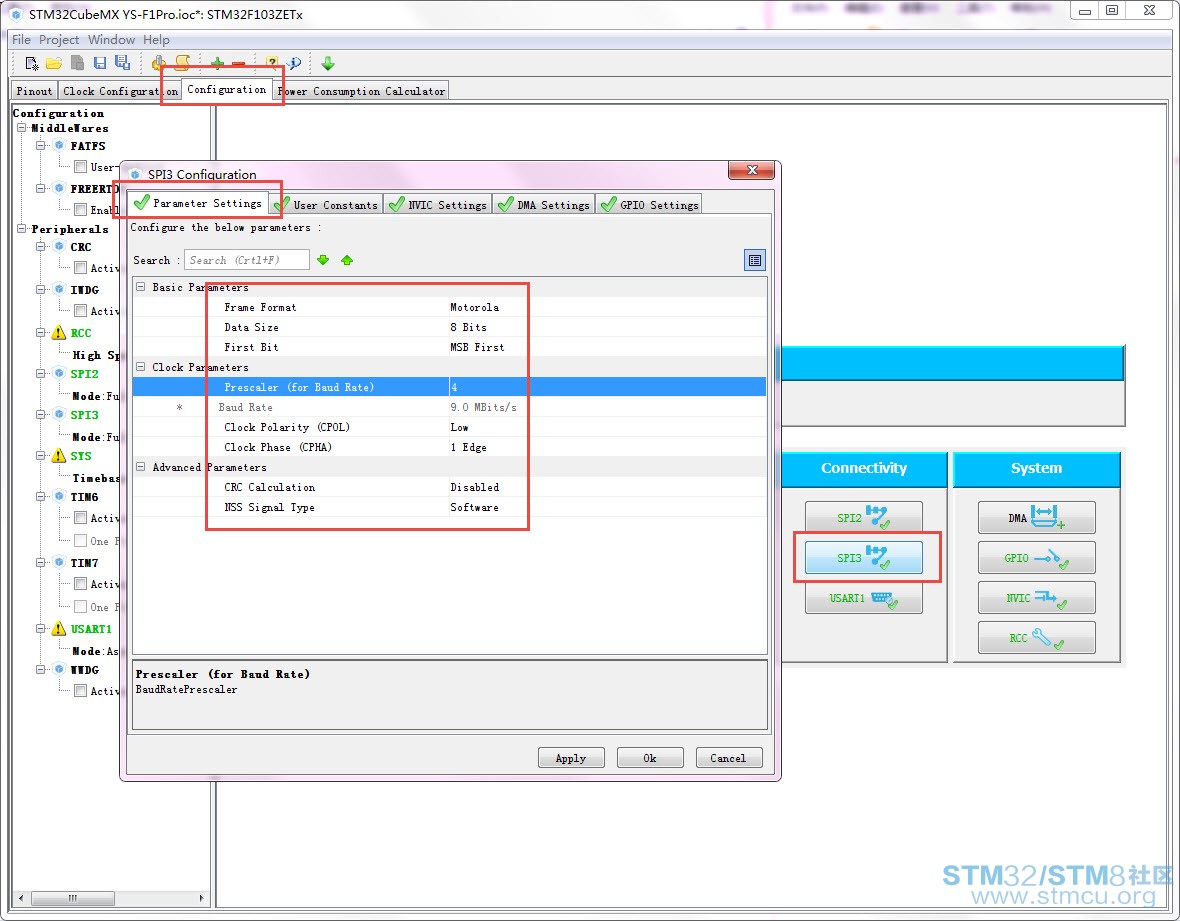Collapse the Peripherals tree node

pyautogui.click(x=22, y=229)
